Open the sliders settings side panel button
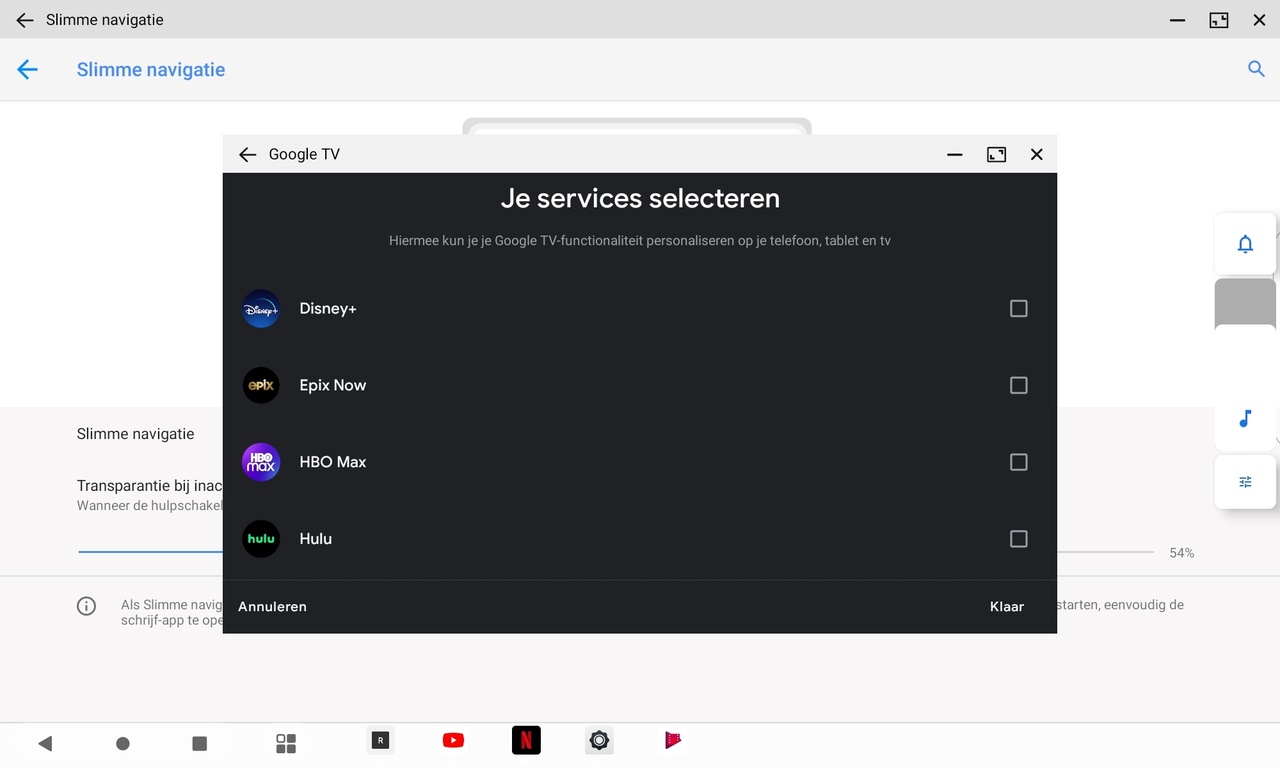This screenshot has width=1280, height=768. pos(1245,482)
